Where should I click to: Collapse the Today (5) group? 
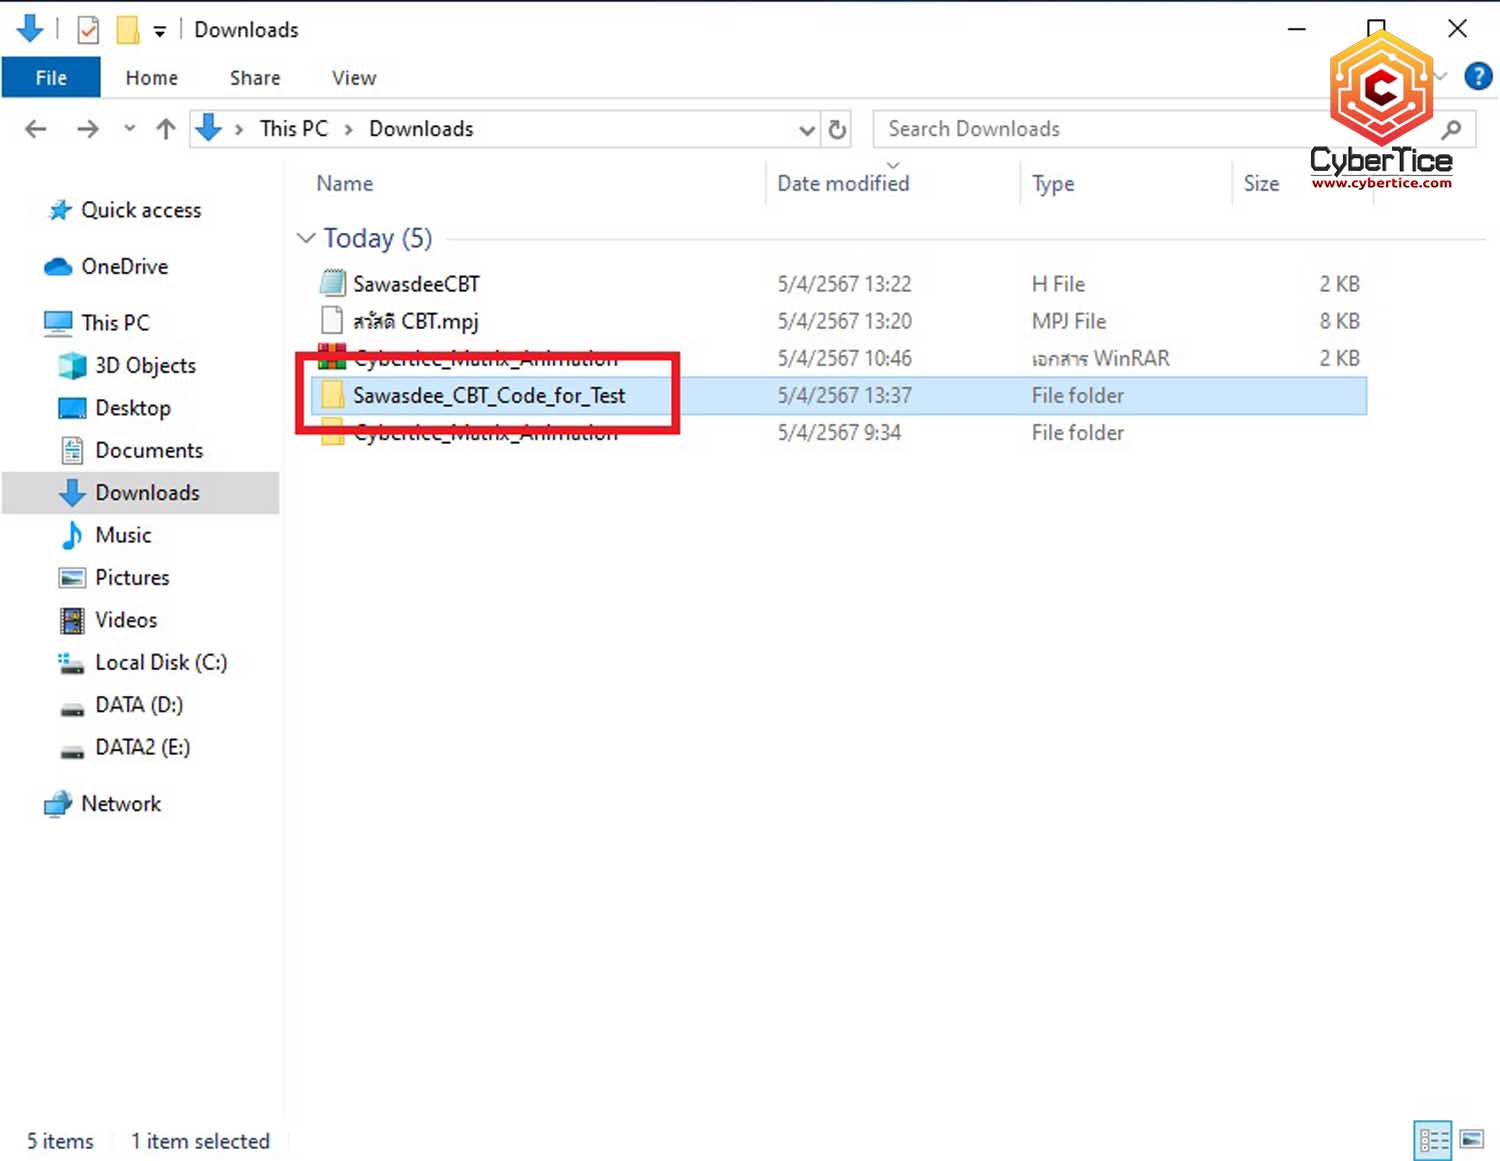[306, 238]
